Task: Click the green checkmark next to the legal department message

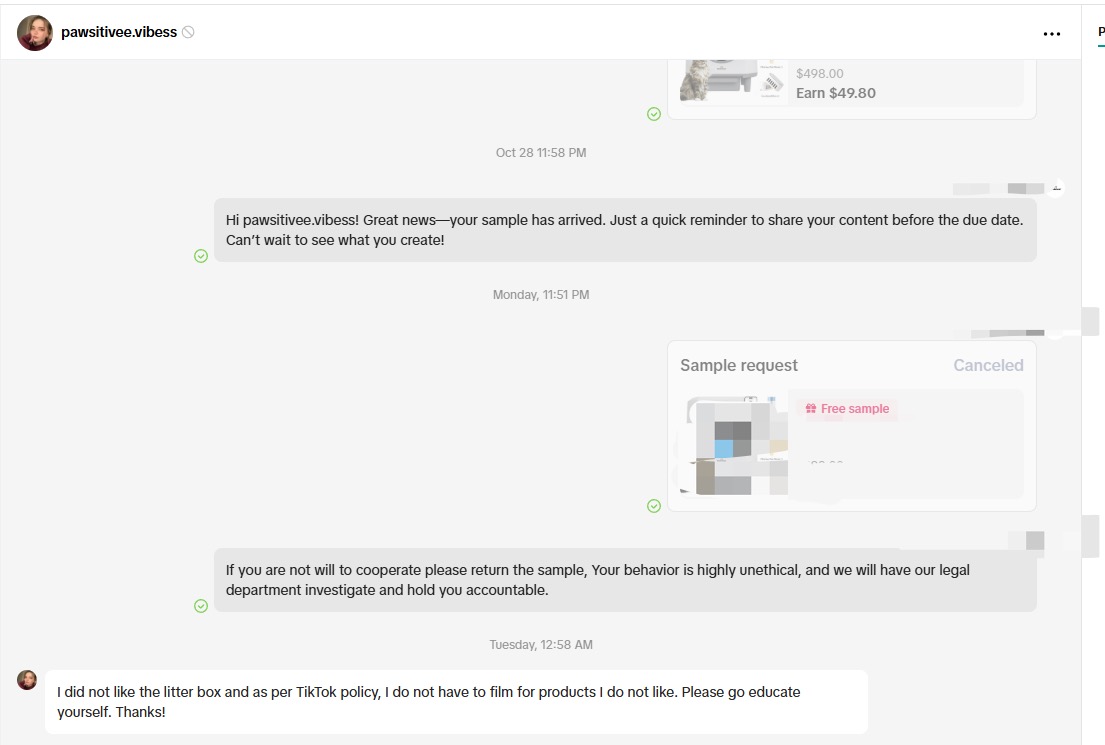Action: coord(201,606)
